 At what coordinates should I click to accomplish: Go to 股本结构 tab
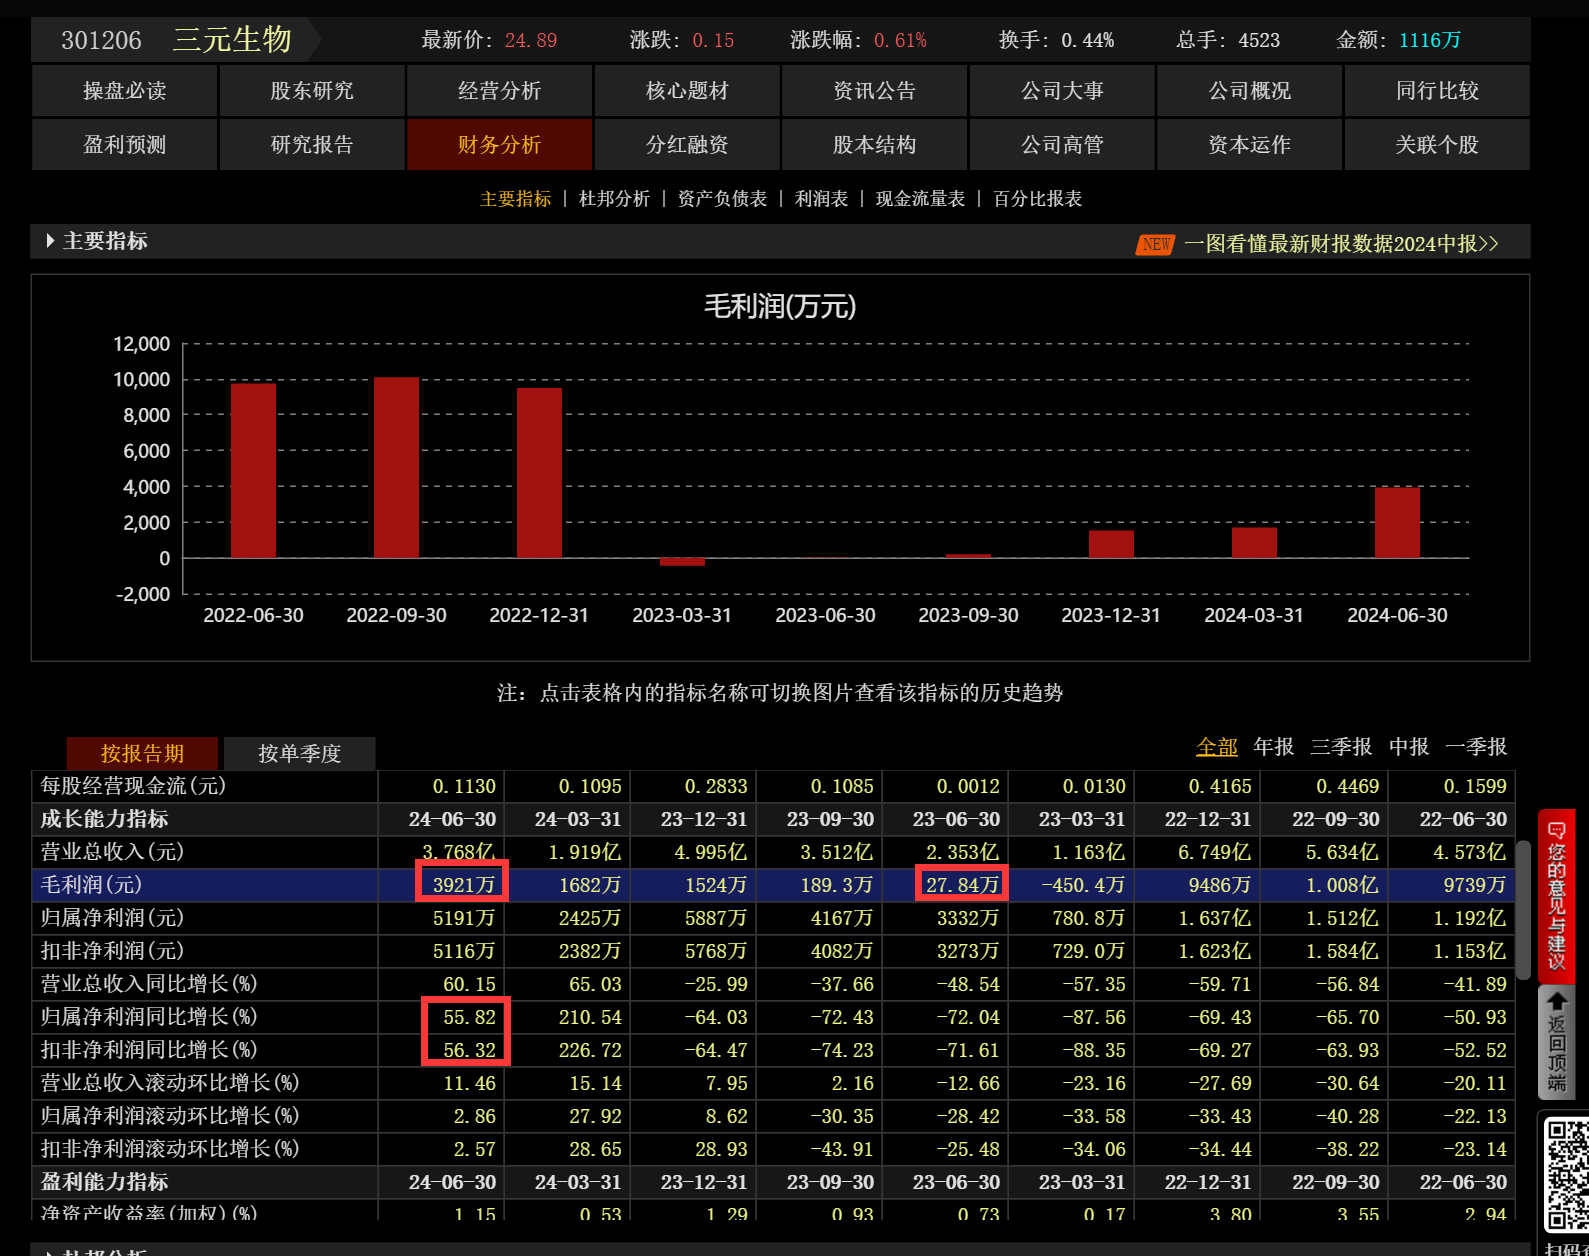point(874,145)
